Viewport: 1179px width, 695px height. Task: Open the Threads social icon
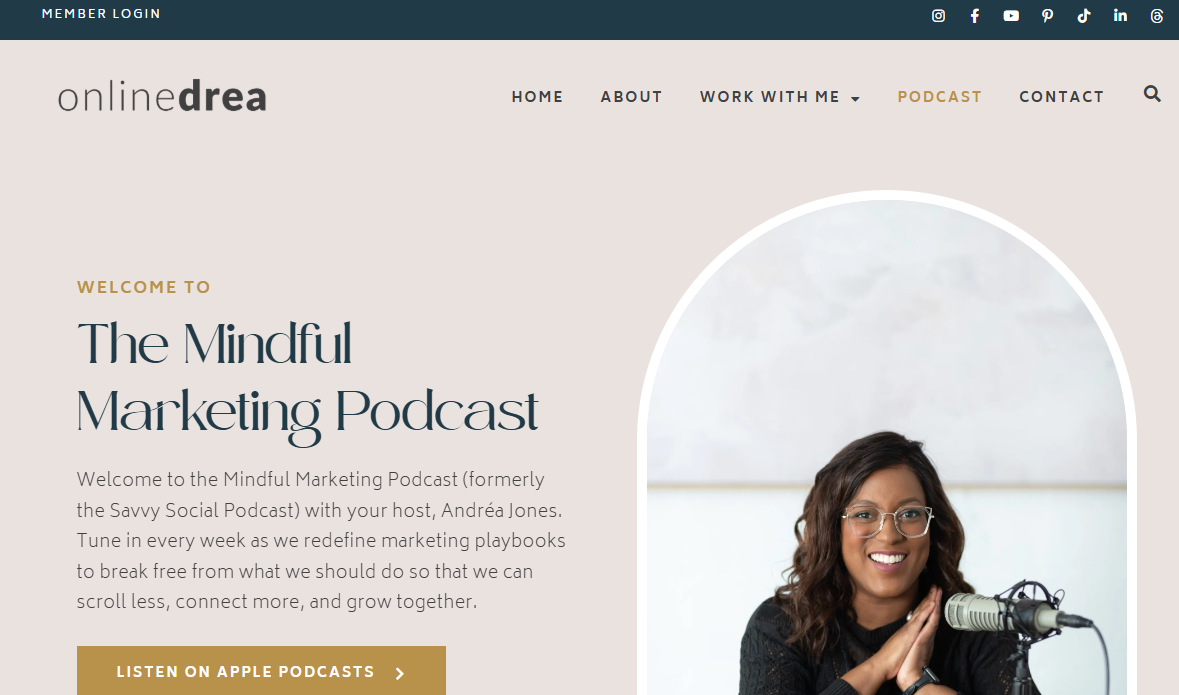pyautogui.click(x=1156, y=16)
